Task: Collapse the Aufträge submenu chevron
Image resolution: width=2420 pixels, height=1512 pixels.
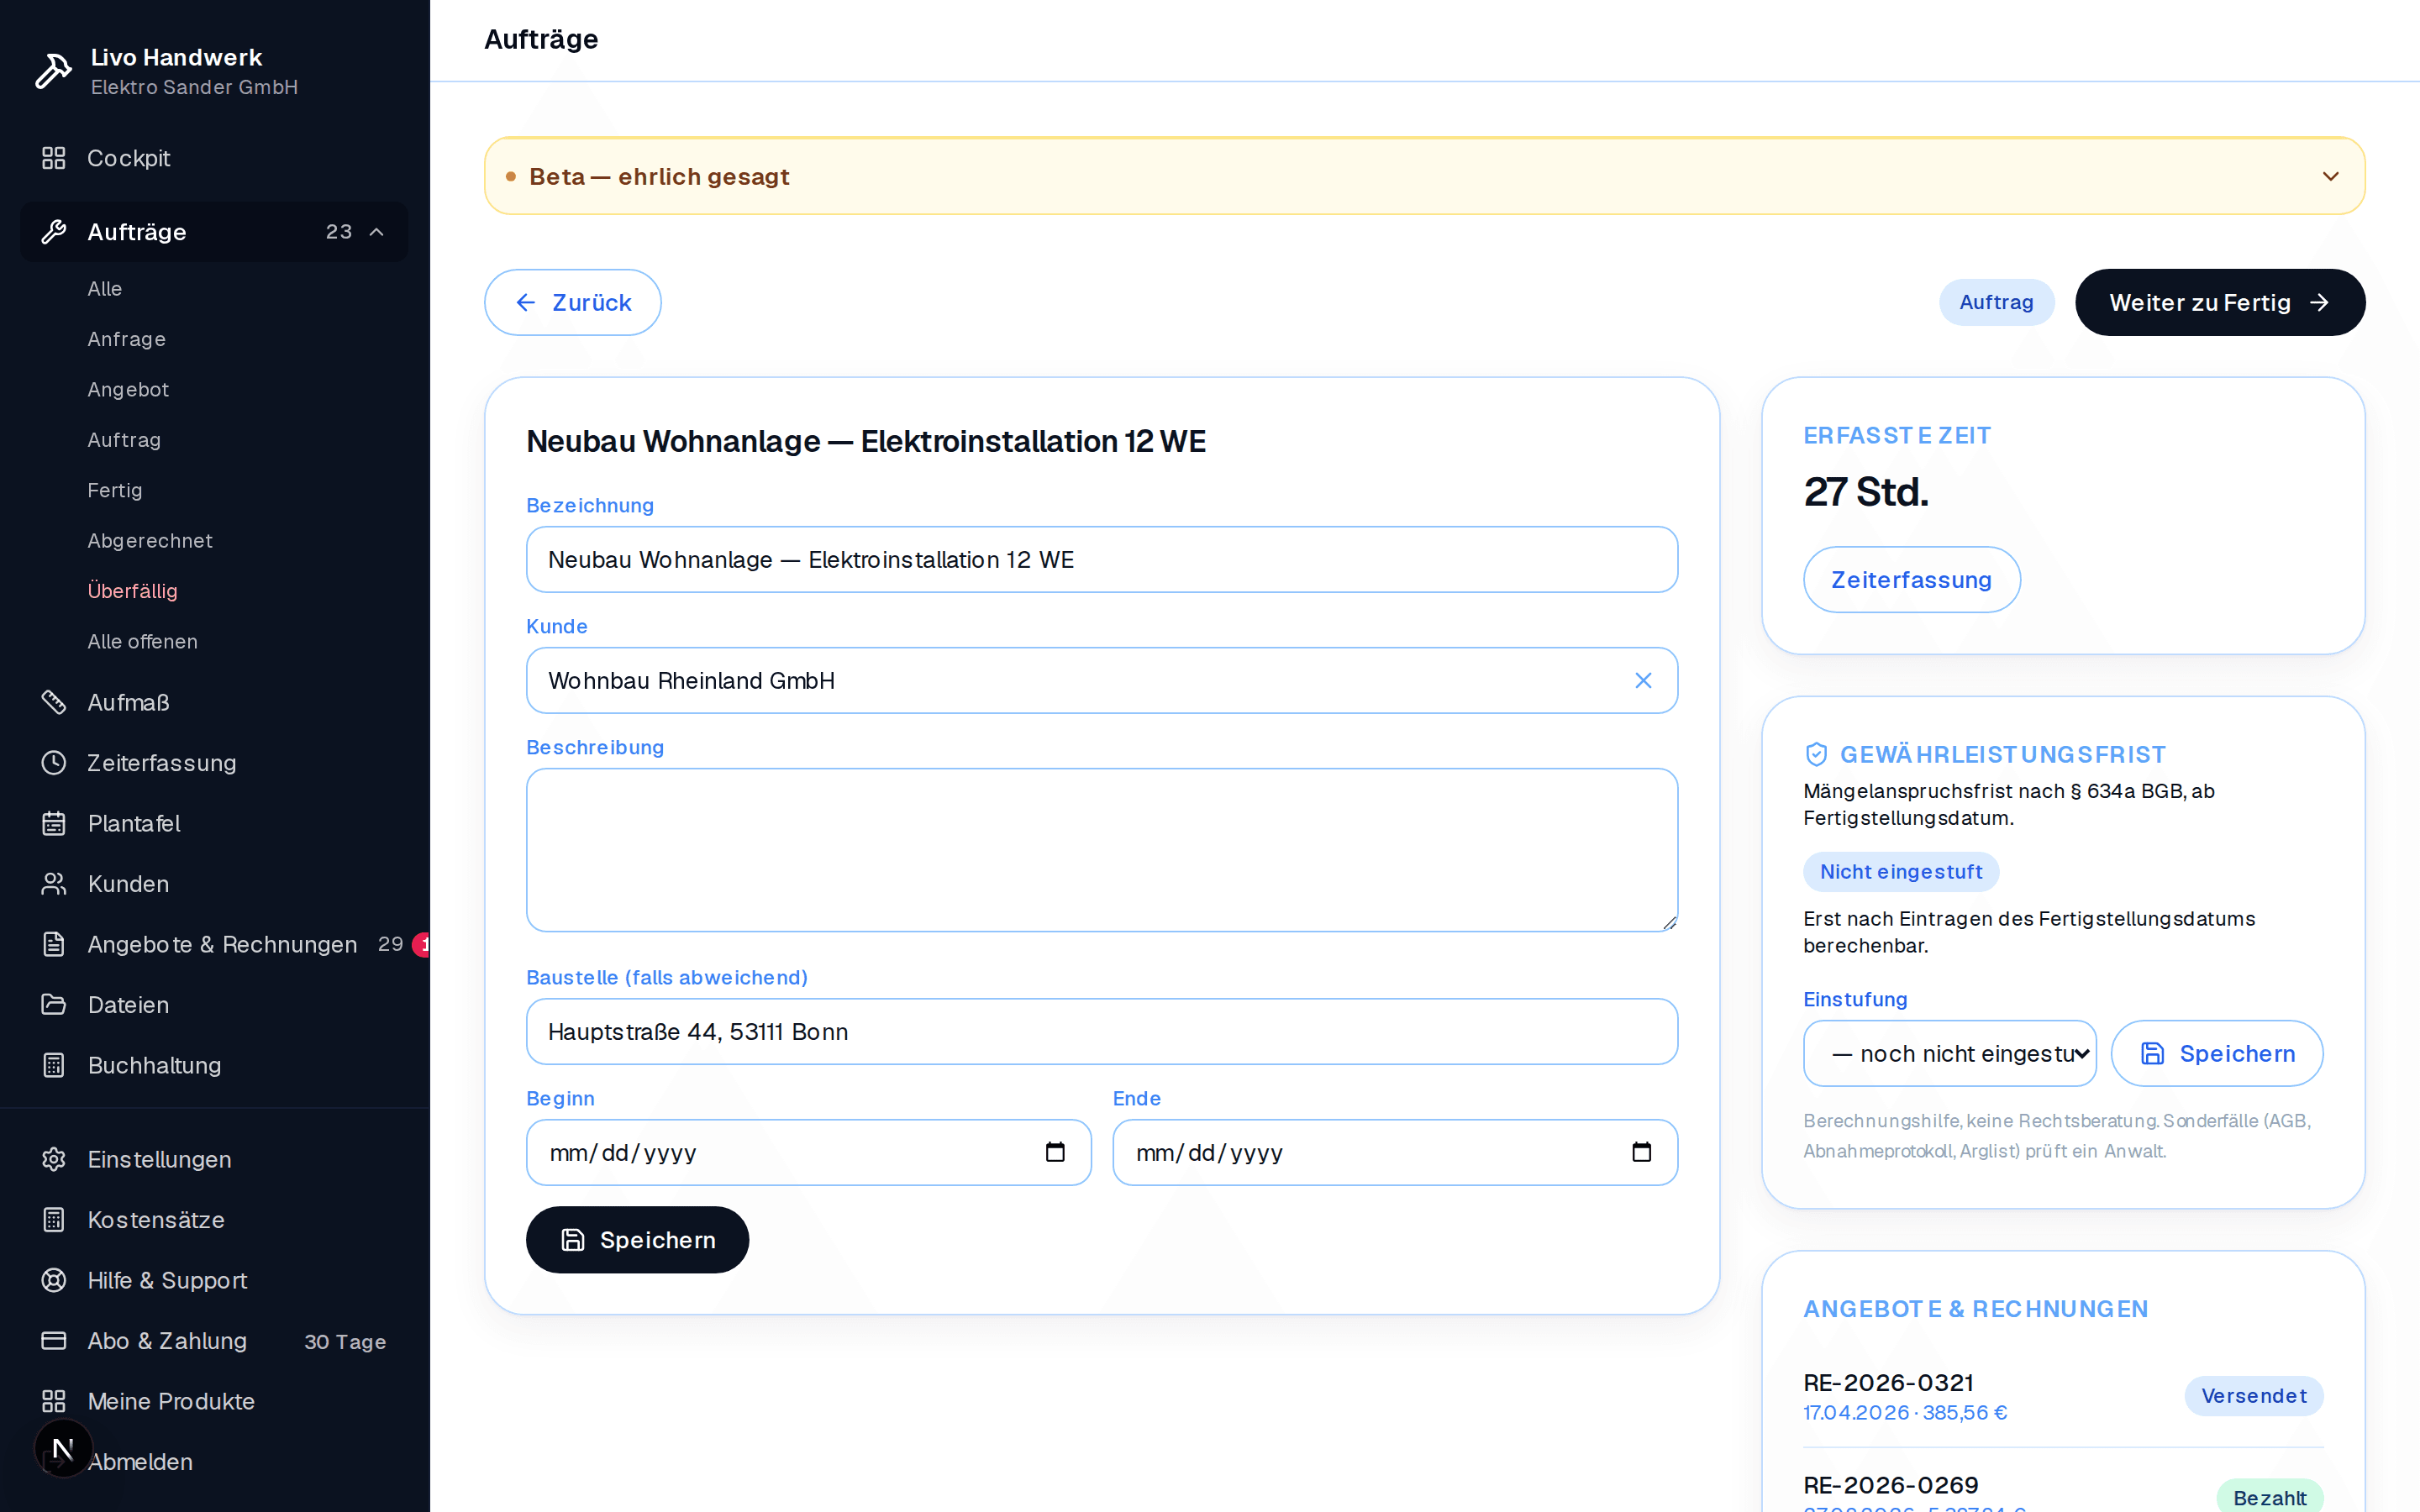Action: point(377,232)
